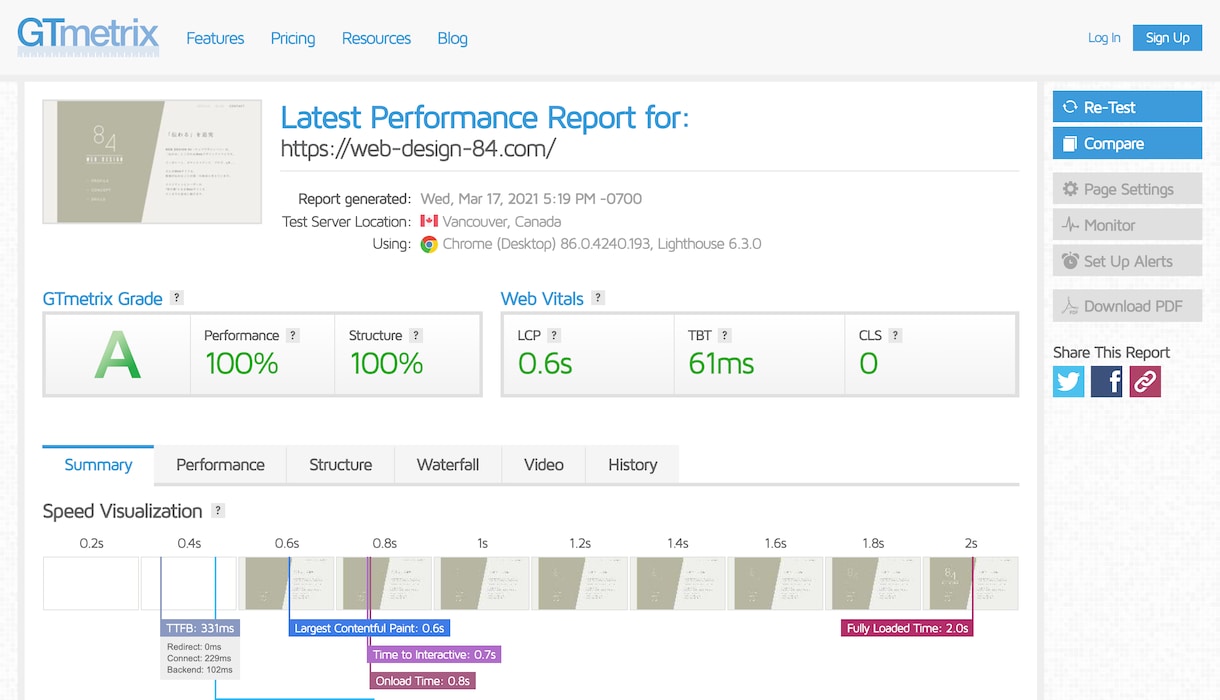Click the Re-Test button

pyautogui.click(x=1127, y=107)
